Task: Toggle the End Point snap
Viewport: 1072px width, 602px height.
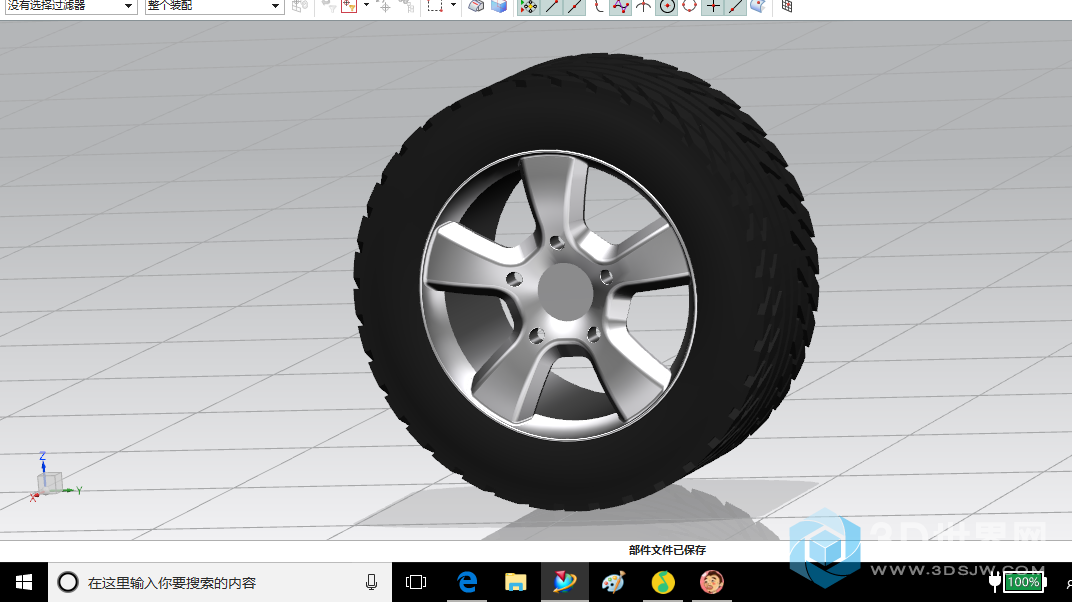Action: point(552,6)
